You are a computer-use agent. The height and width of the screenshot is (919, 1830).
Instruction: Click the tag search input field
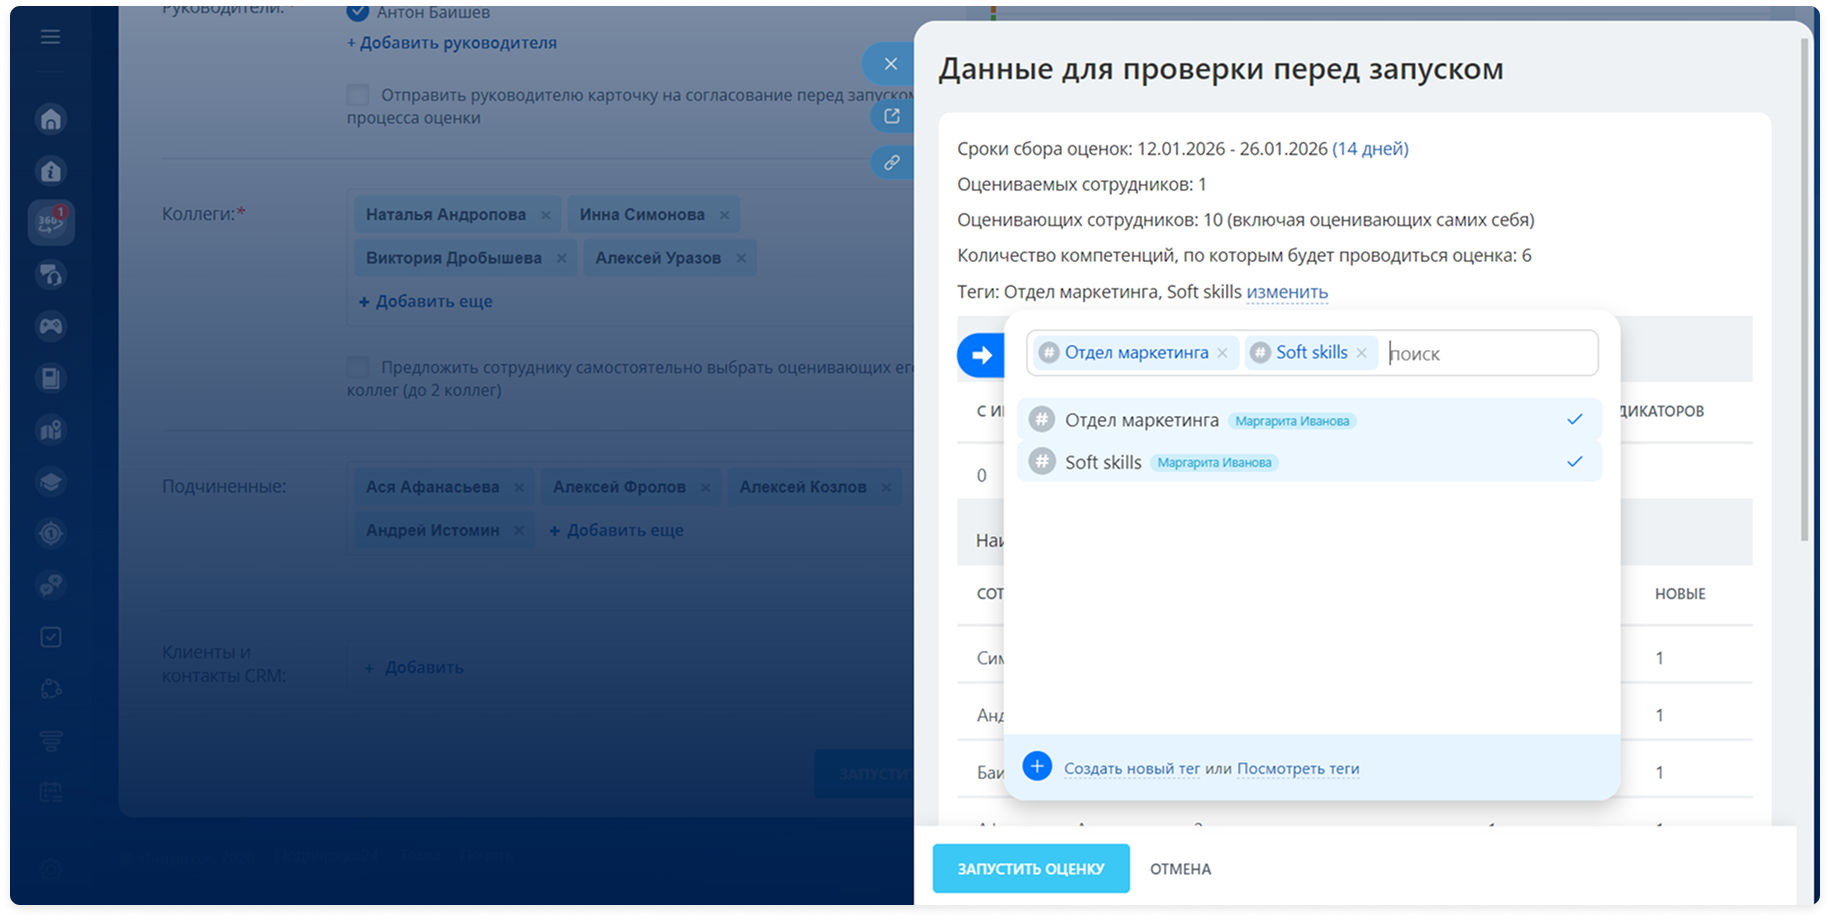(1488, 354)
